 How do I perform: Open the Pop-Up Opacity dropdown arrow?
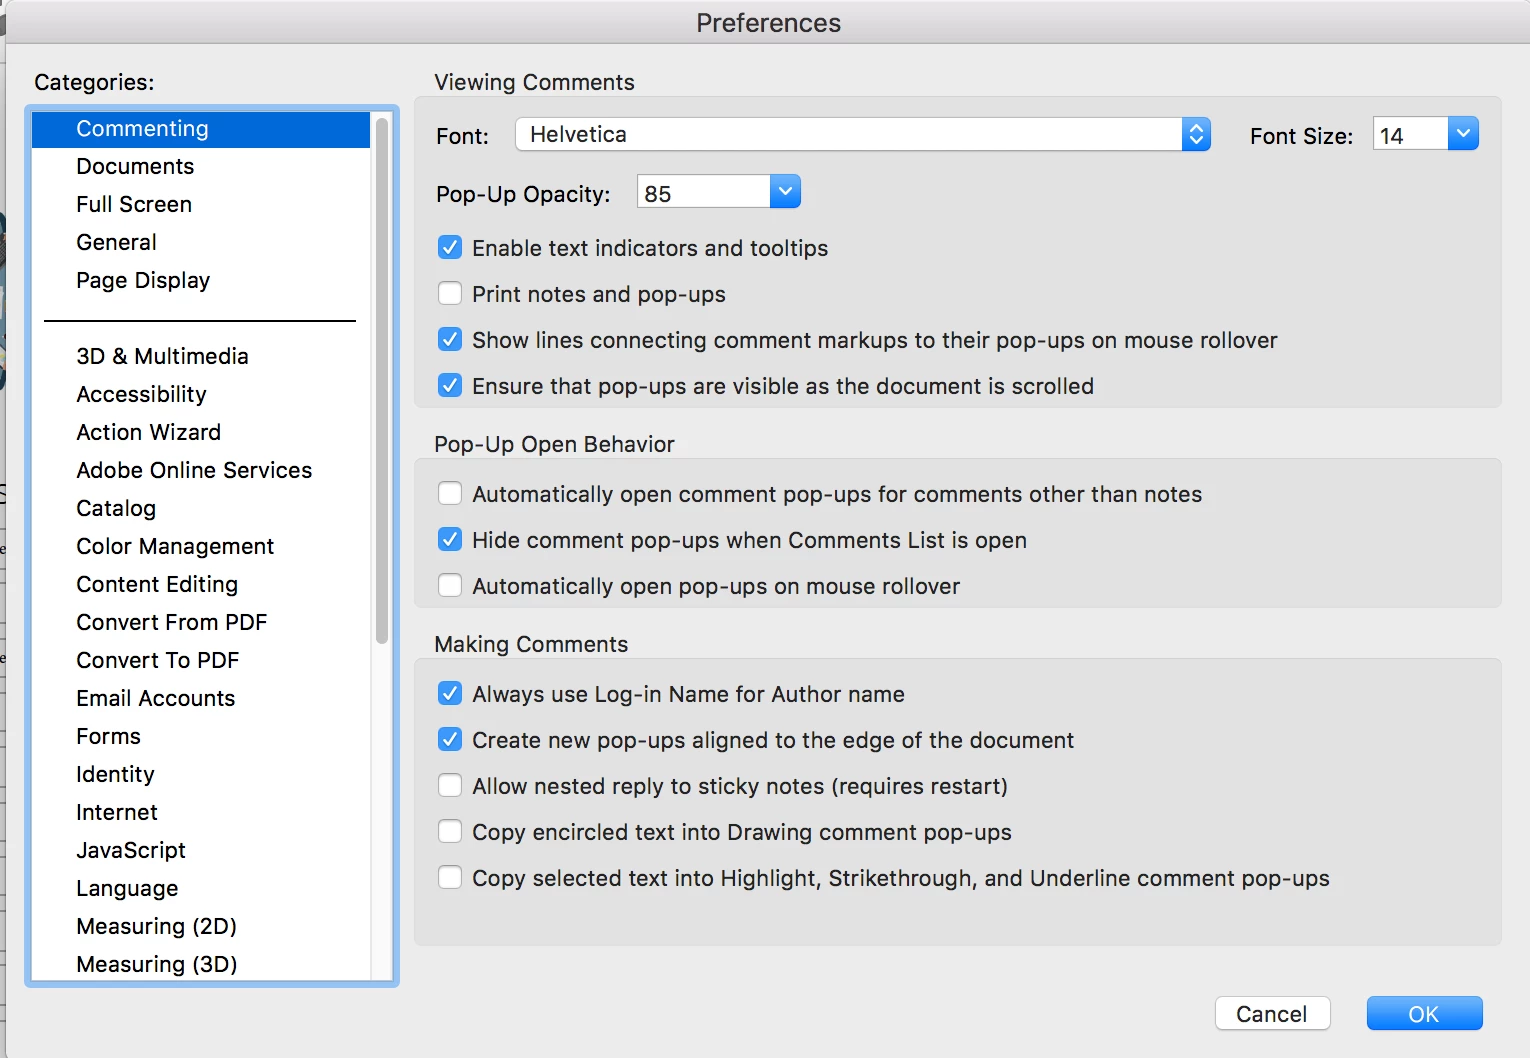[785, 192]
